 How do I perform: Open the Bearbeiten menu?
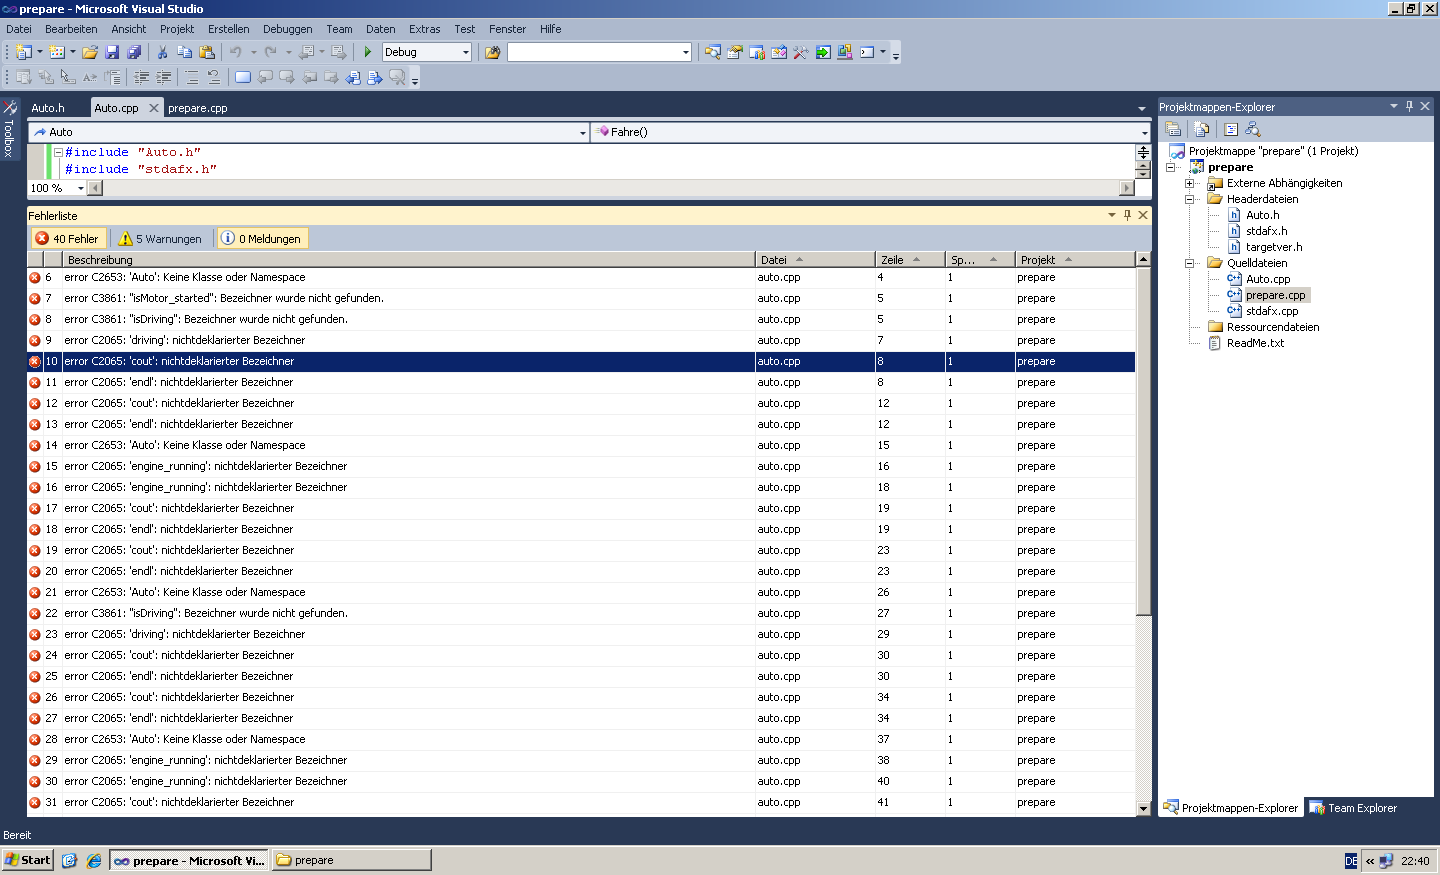pyautogui.click(x=71, y=29)
